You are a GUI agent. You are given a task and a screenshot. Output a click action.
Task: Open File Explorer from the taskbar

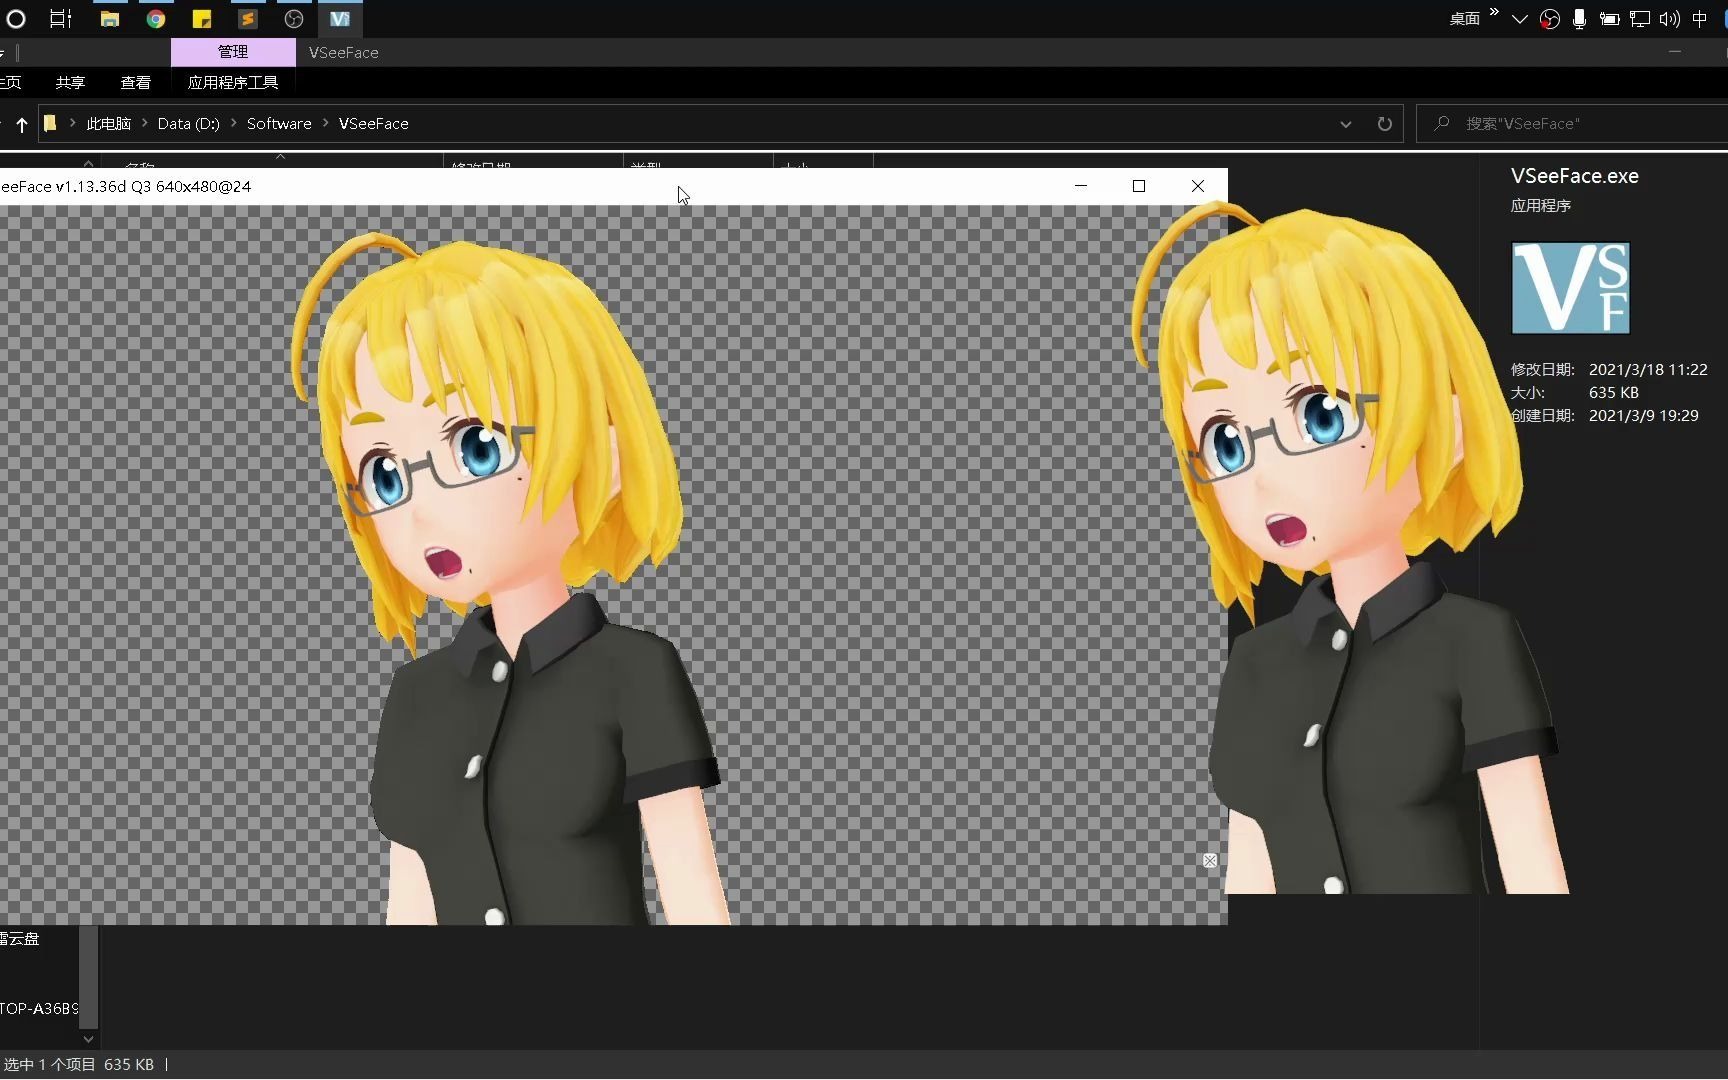(110, 18)
